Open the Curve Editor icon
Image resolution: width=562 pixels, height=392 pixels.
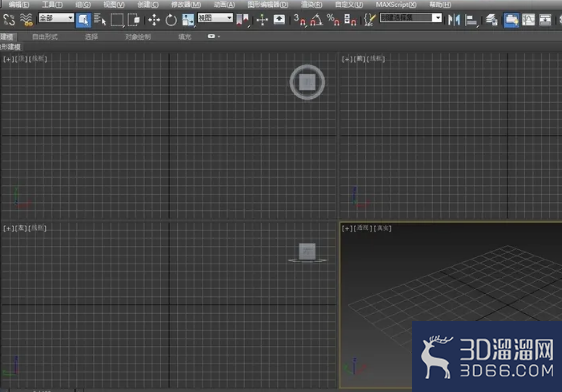click(528, 19)
